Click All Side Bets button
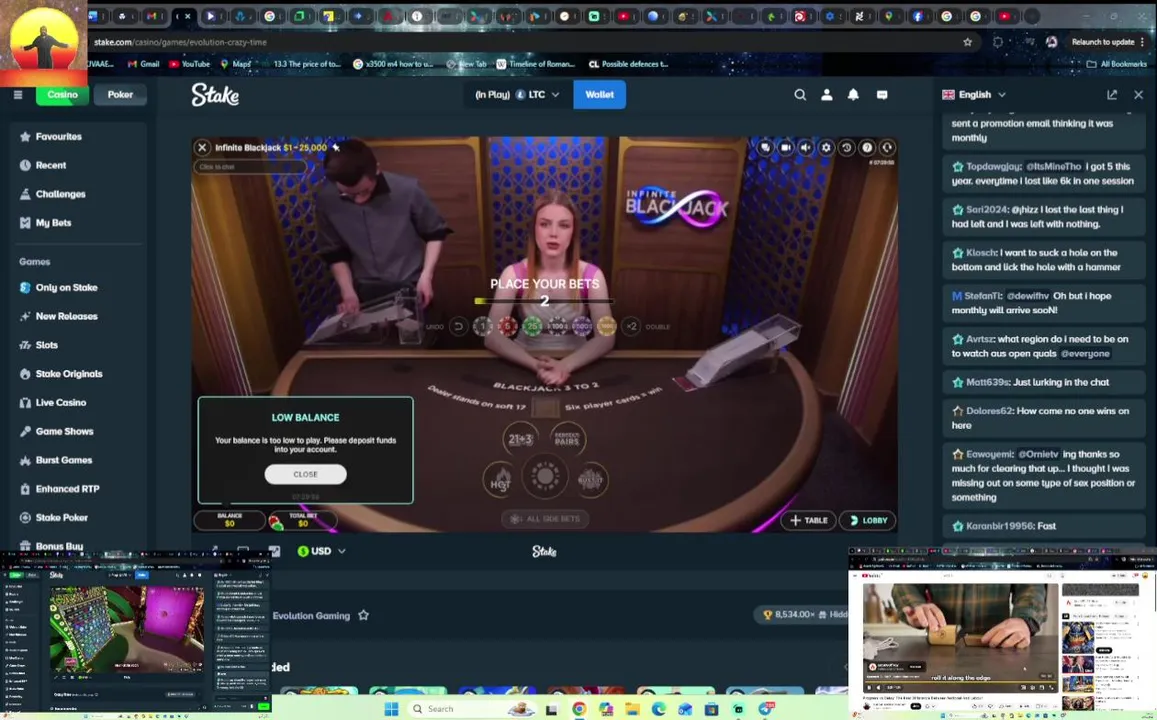The width and height of the screenshot is (1157, 720). point(545,519)
